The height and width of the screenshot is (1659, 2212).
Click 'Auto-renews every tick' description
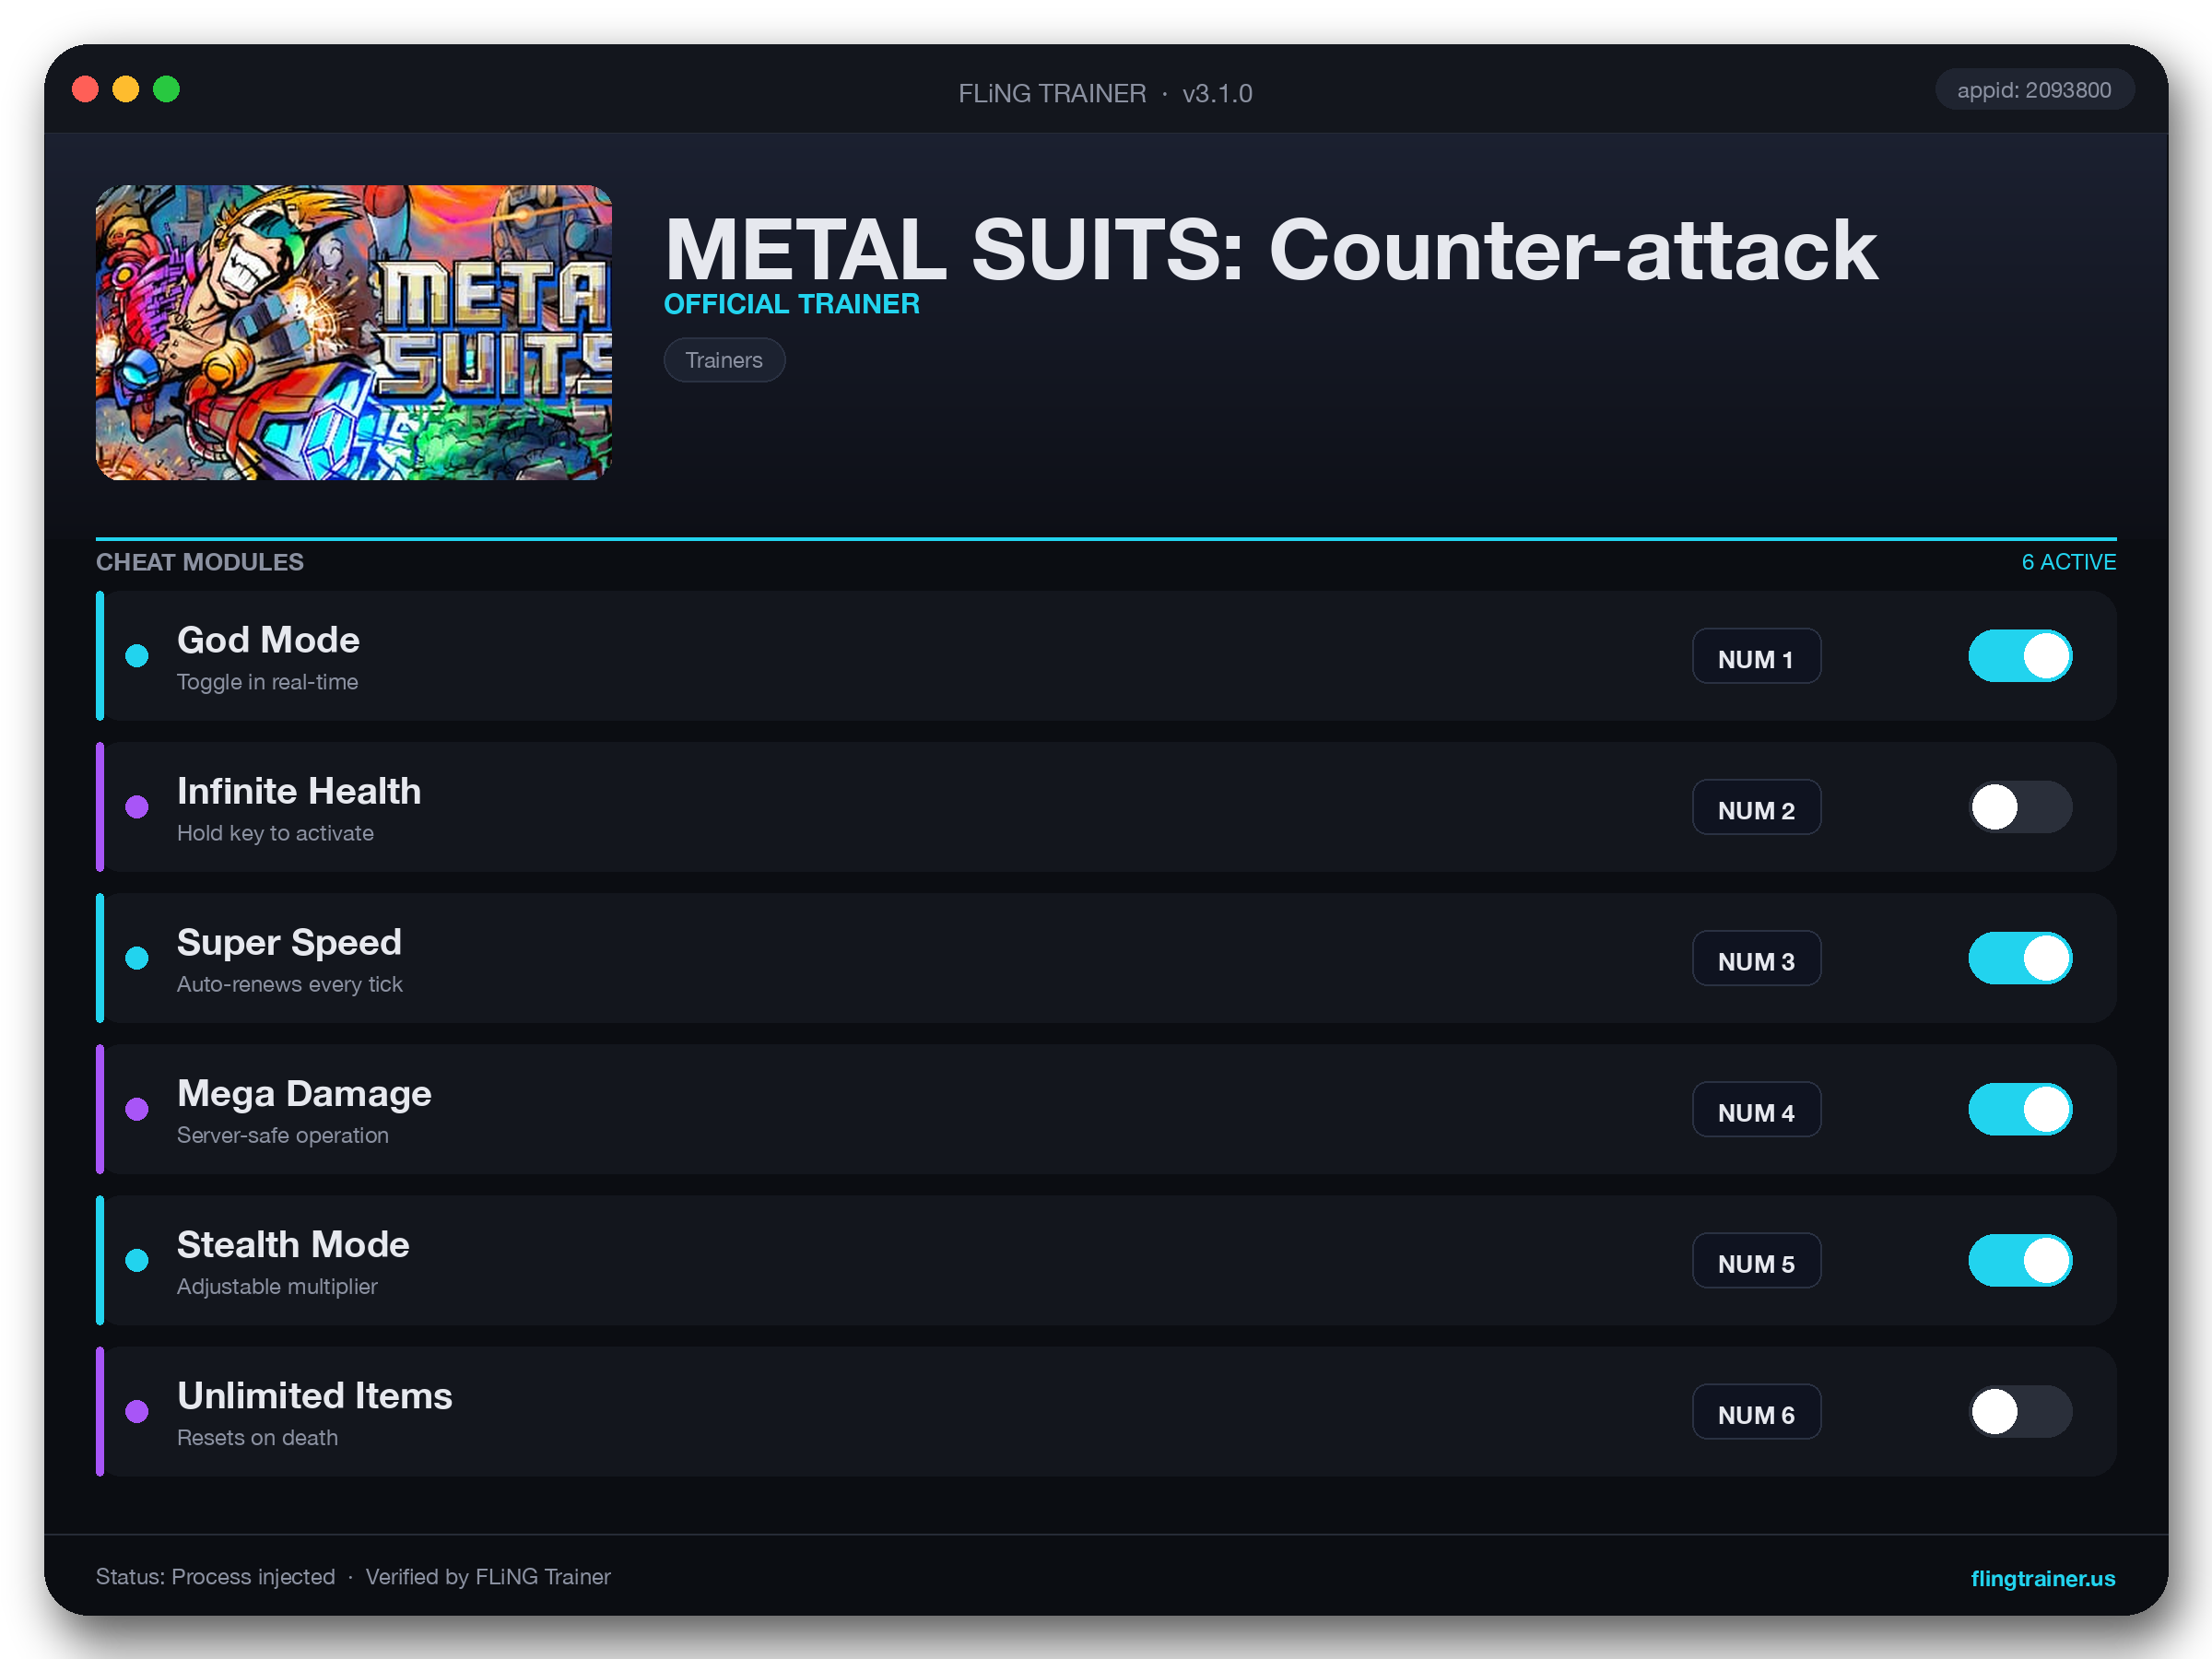(x=289, y=984)
